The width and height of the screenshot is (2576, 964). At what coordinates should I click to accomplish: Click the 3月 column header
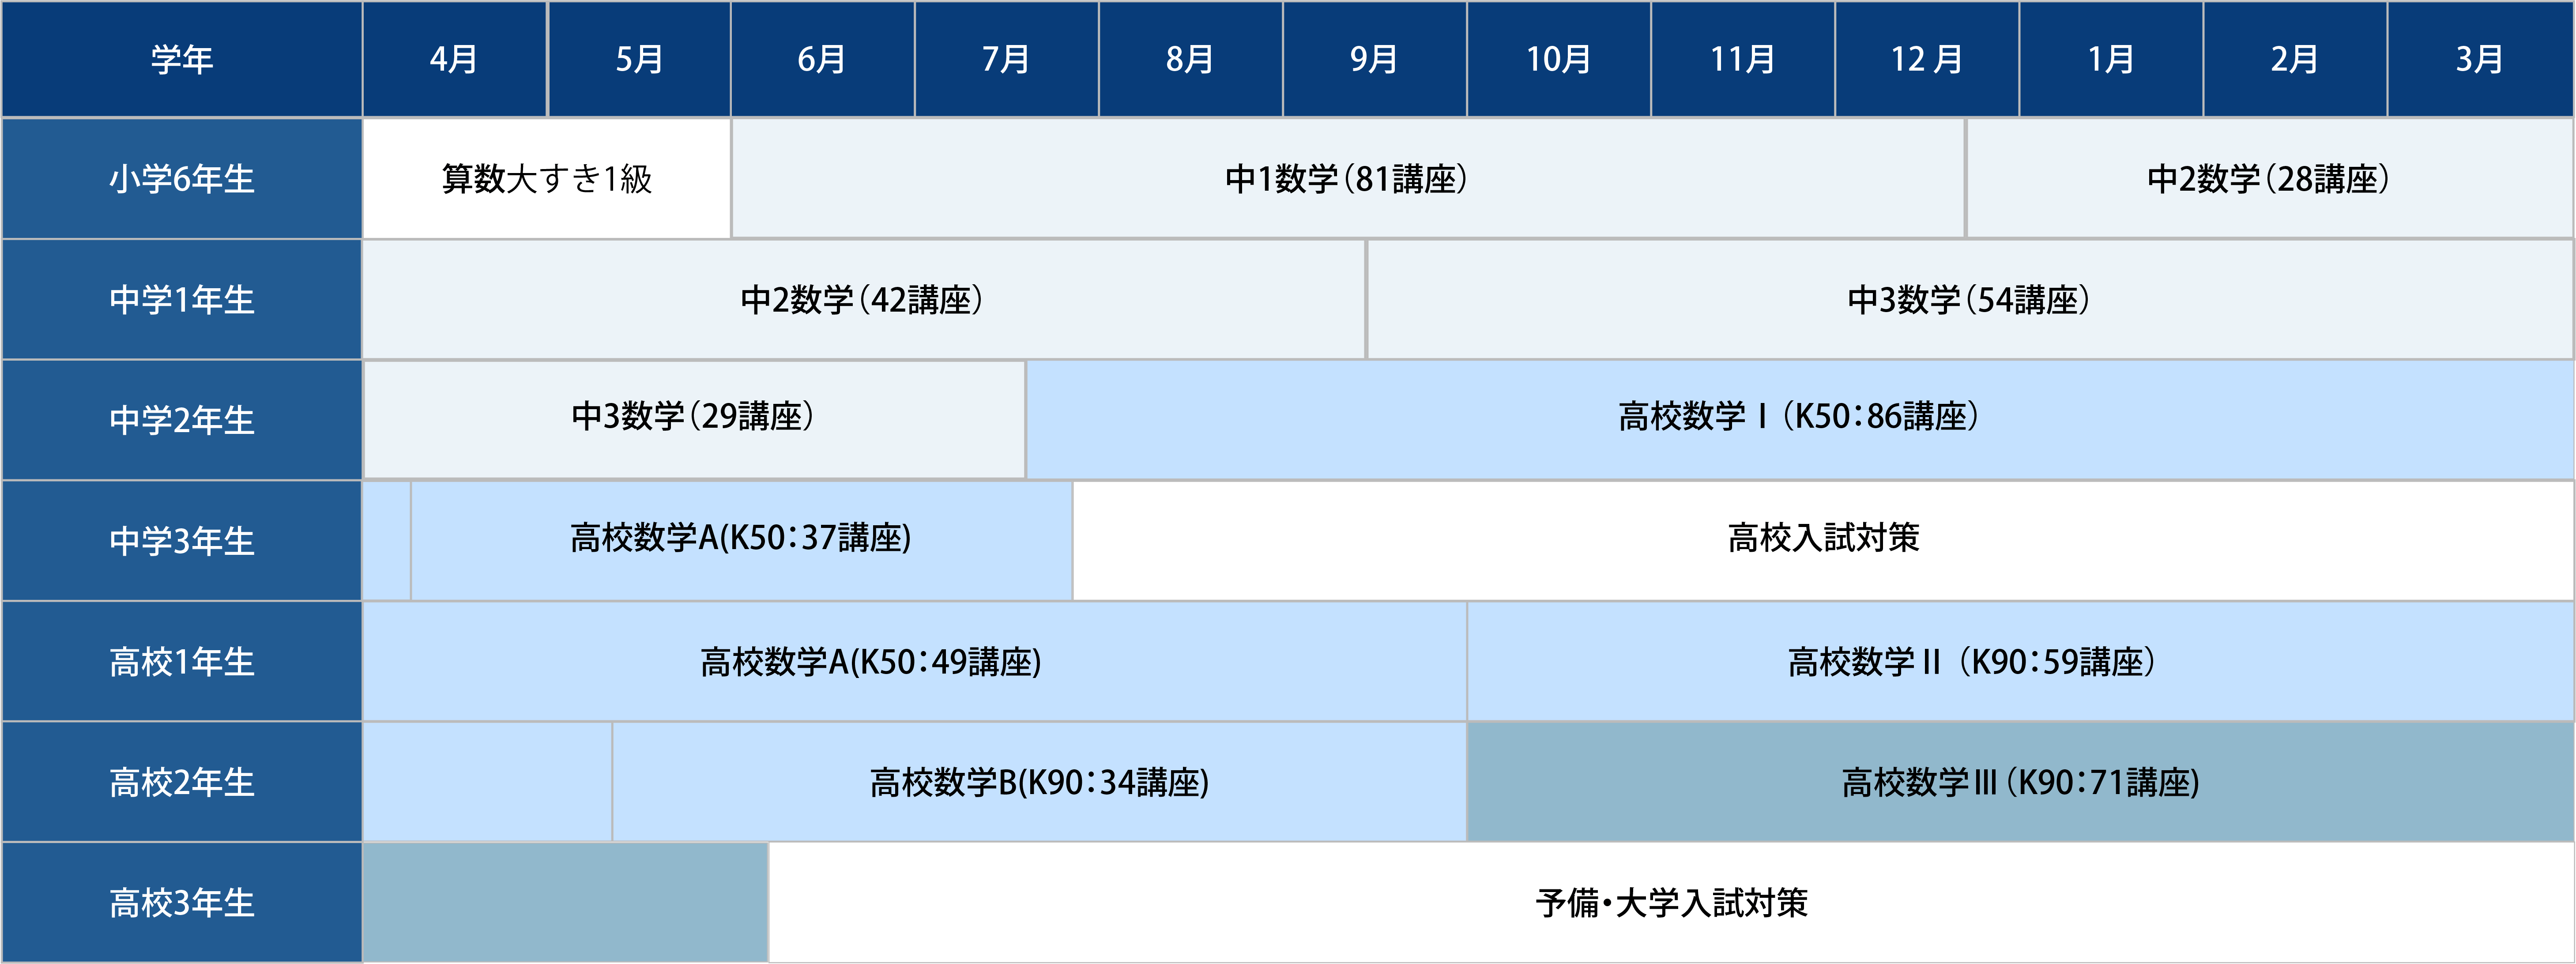click(2480, 59)
